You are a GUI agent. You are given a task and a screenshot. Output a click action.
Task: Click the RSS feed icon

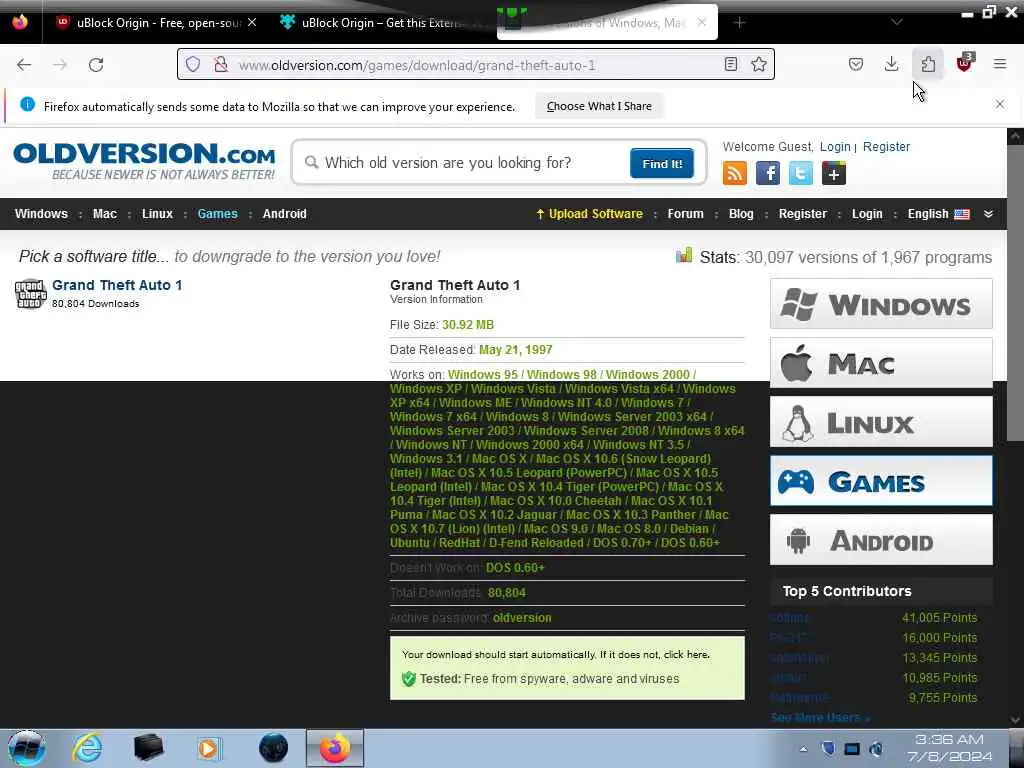[735, 173]
